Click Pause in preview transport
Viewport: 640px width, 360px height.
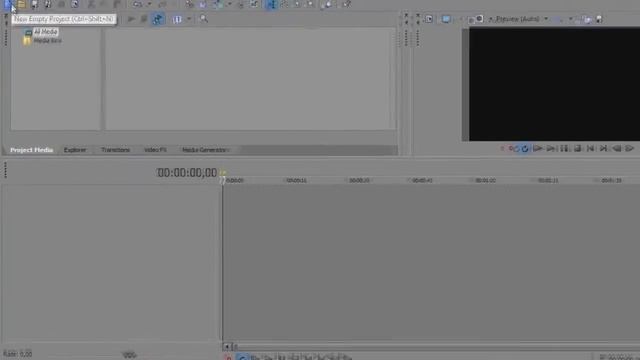tap(564, 149)
